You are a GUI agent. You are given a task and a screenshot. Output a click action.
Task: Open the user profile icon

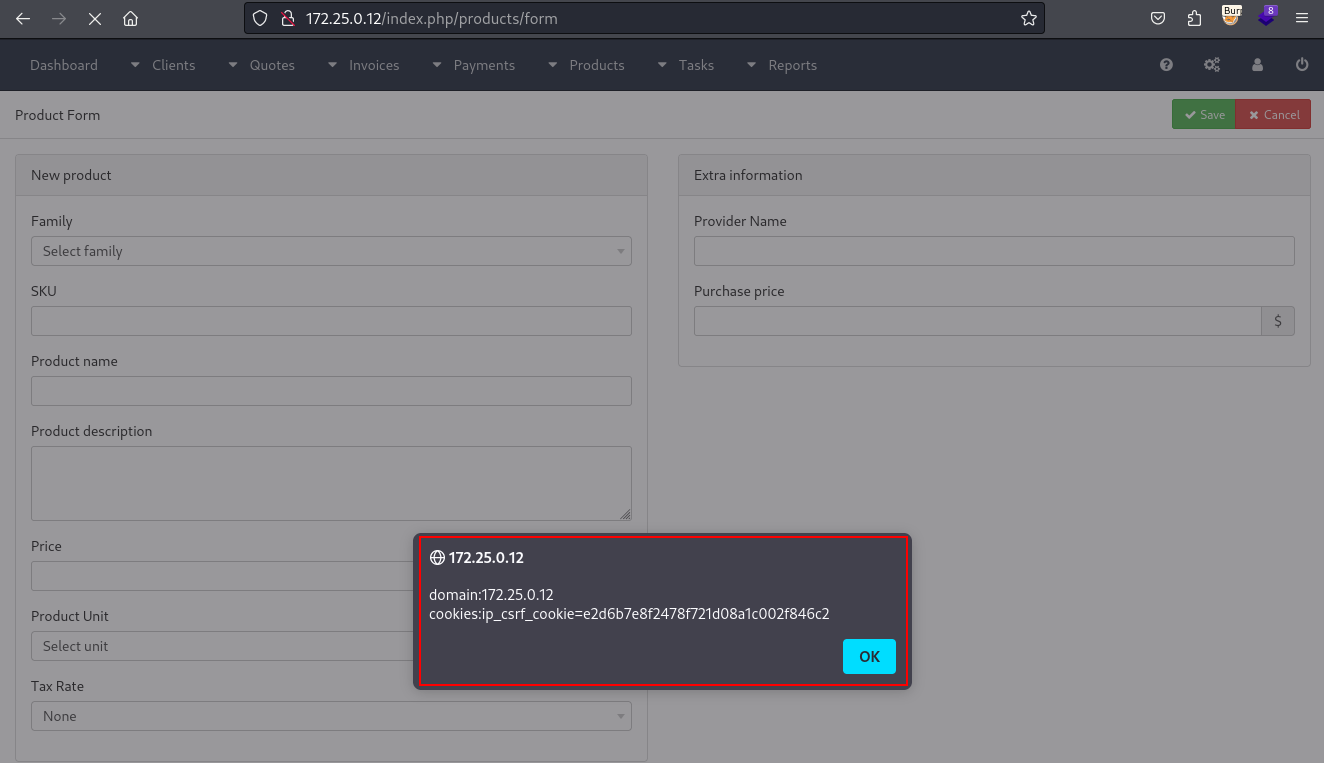(1257, 64)
